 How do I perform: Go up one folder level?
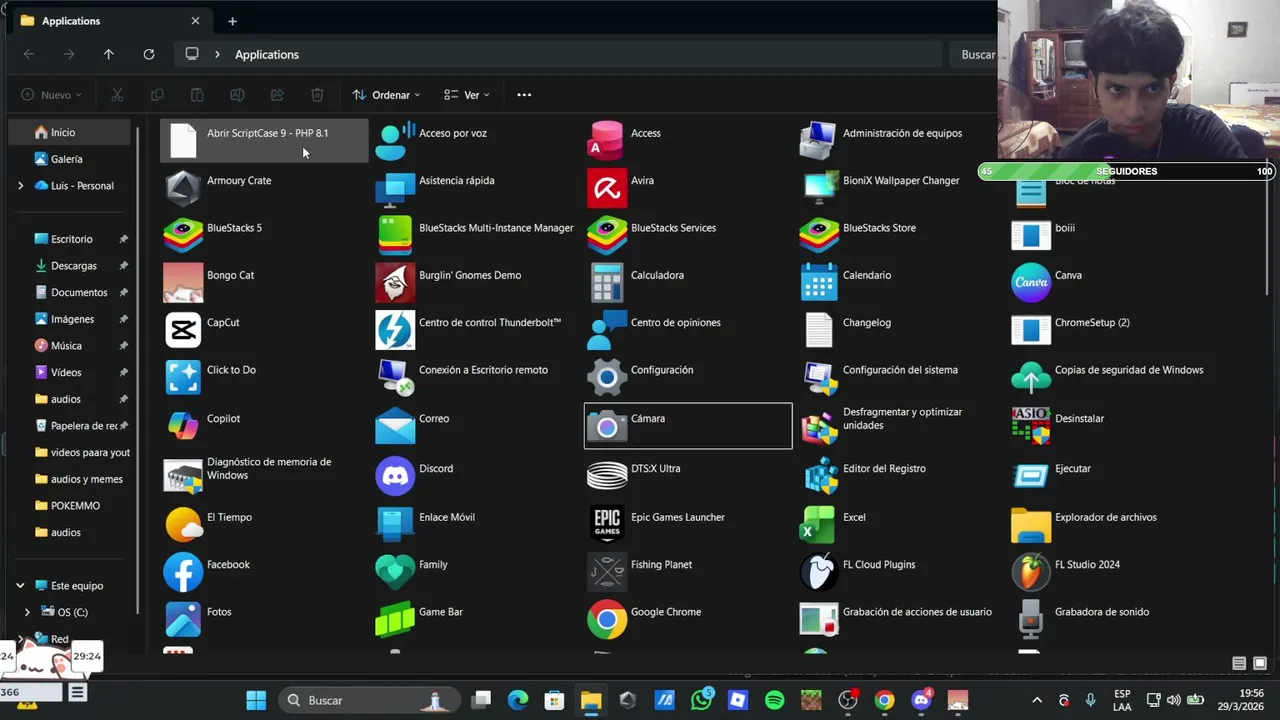point(109,55)
